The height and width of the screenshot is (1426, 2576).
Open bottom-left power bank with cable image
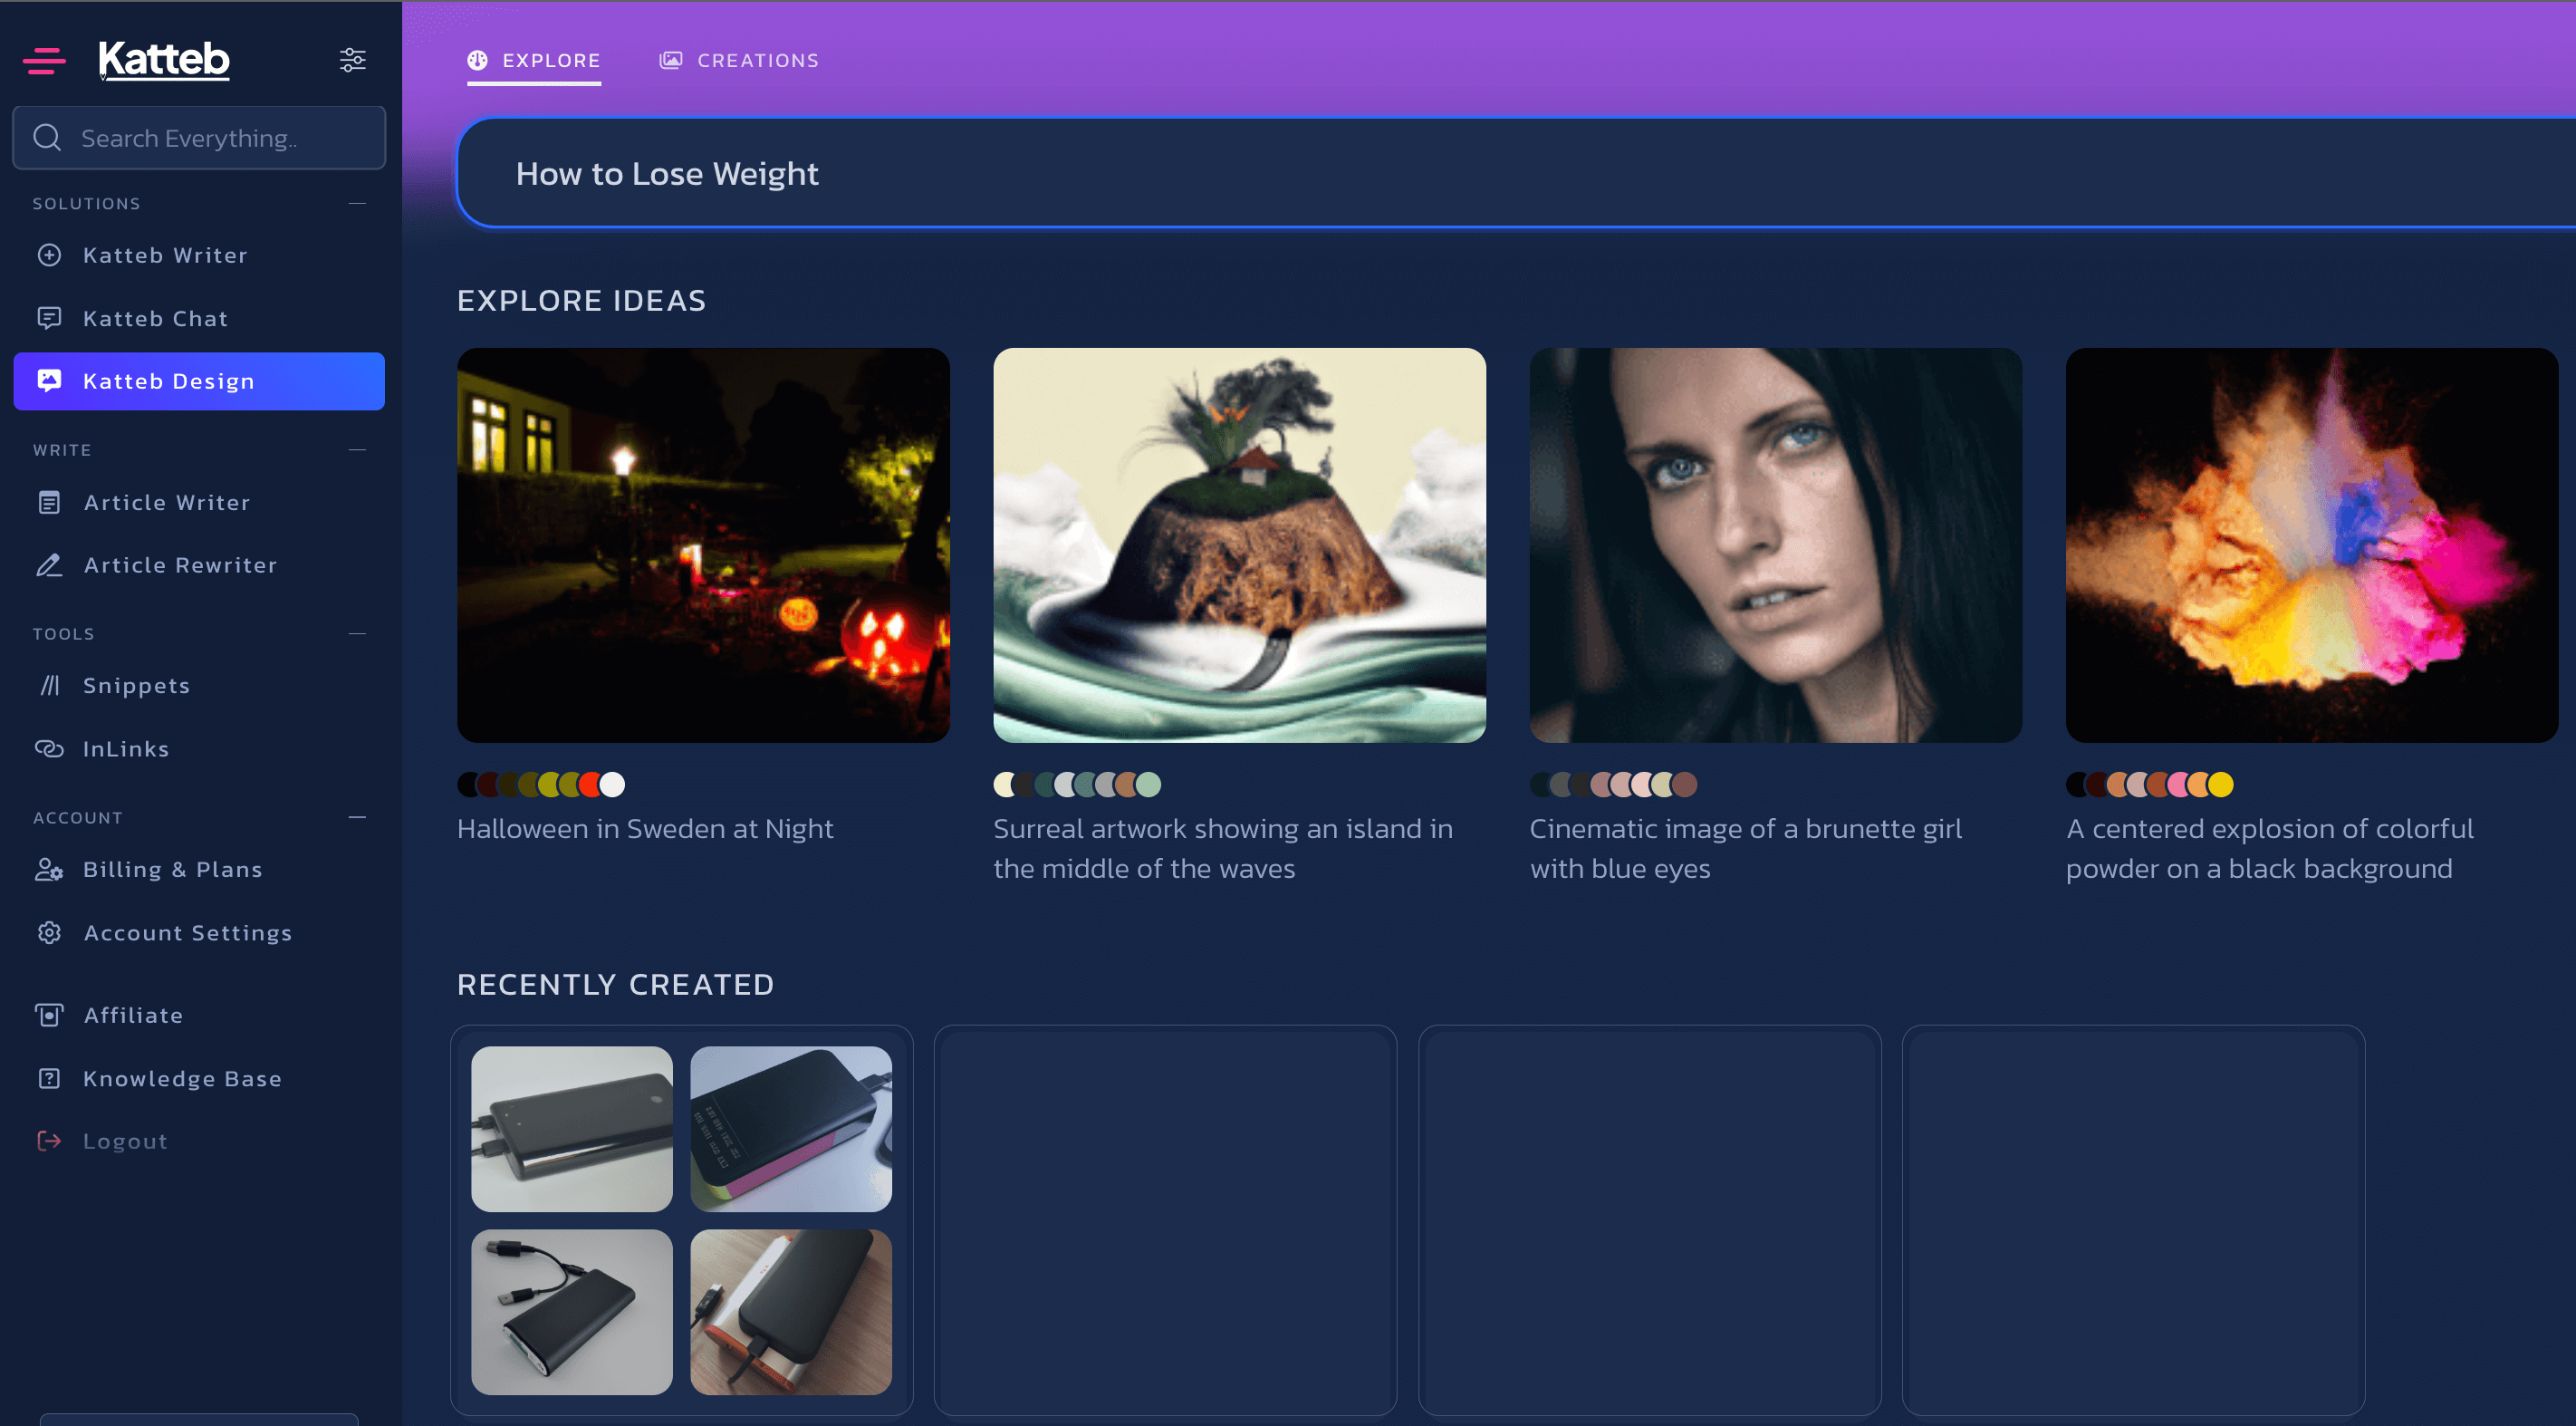pos(572,1312)
